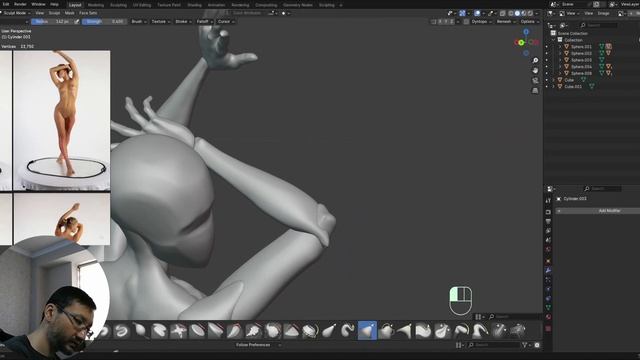Switch to the UV Editing workspace tab
The image size is (640, 360).
142,5
